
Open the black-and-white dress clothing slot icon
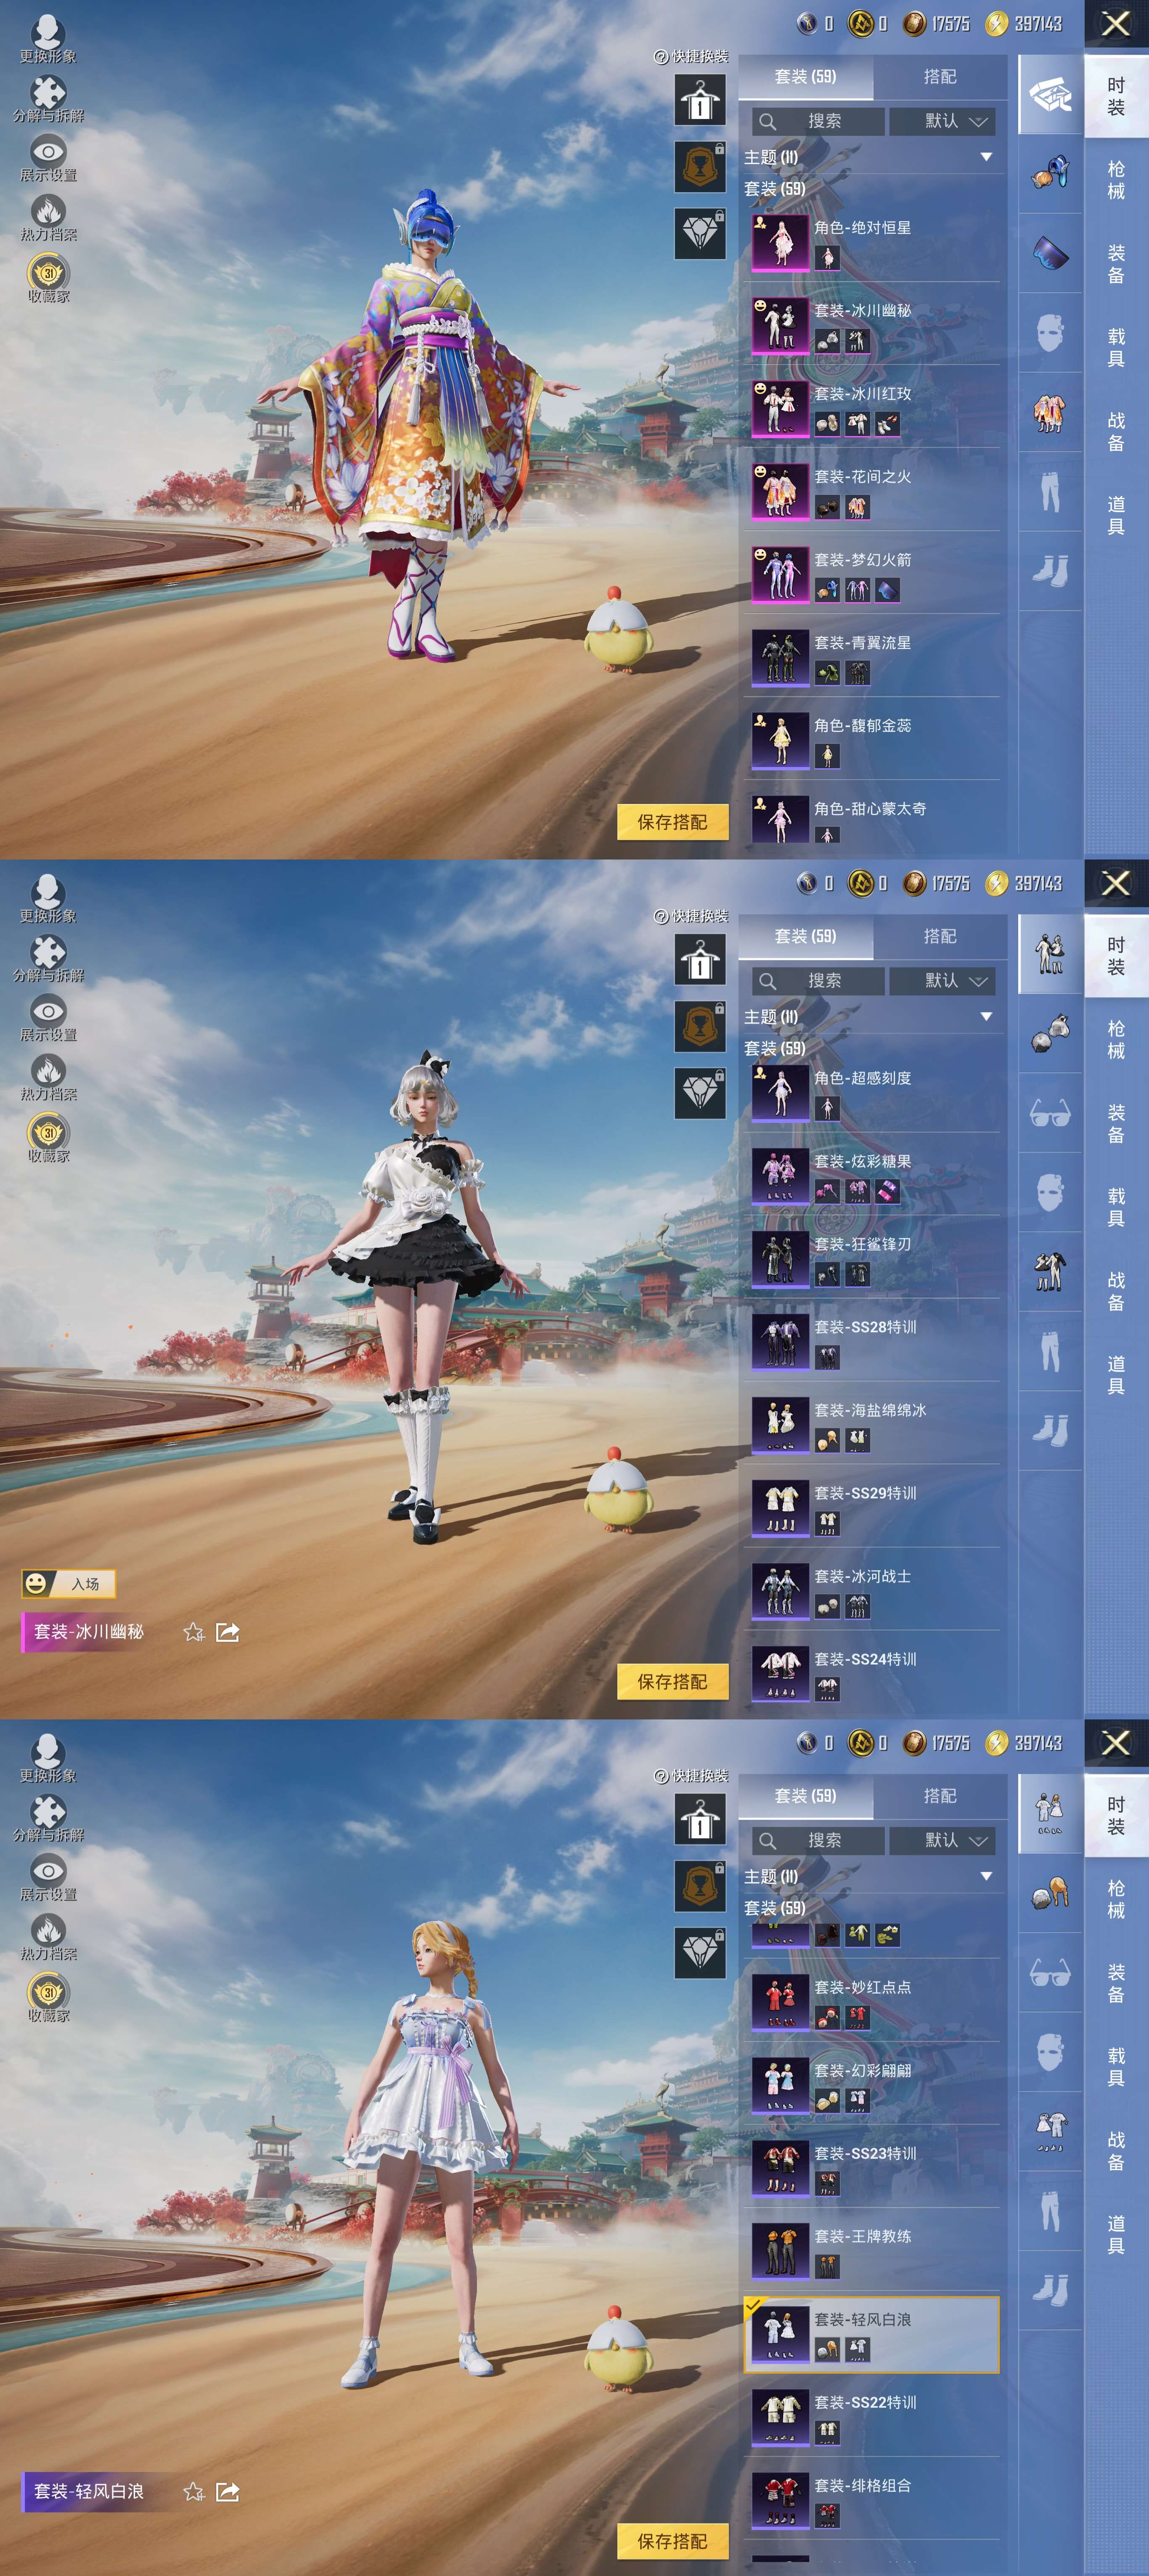tap(1050, 1272)
